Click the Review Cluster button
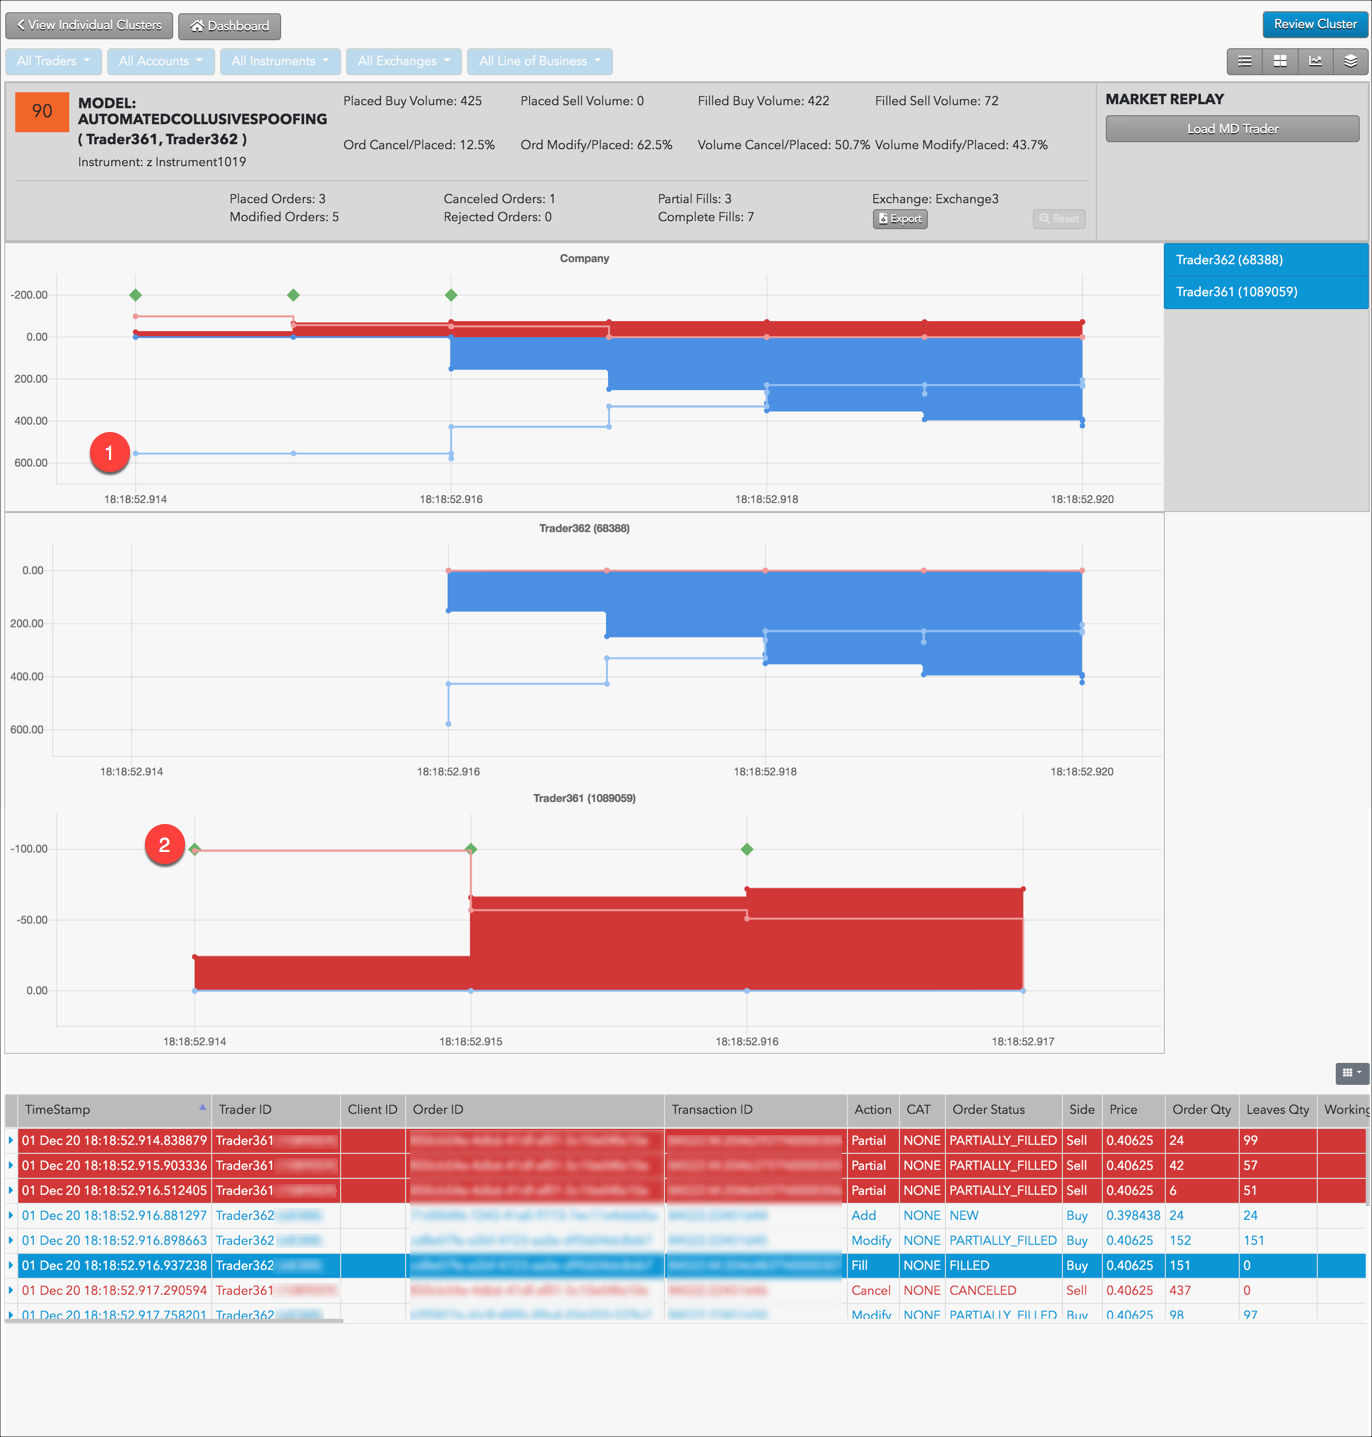This screenshot has width=1372, height=1437. pos(1315,24)
